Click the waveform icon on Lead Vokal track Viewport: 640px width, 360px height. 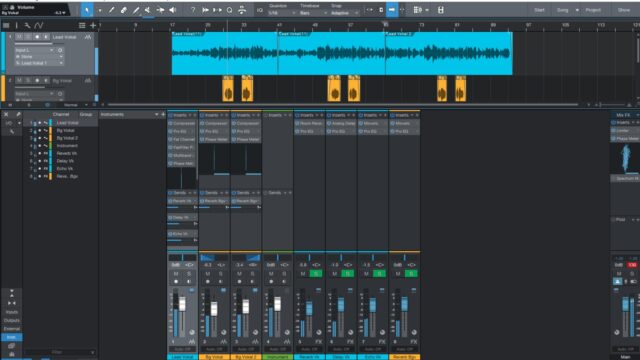pyautogui.click(x=88, y=37)
